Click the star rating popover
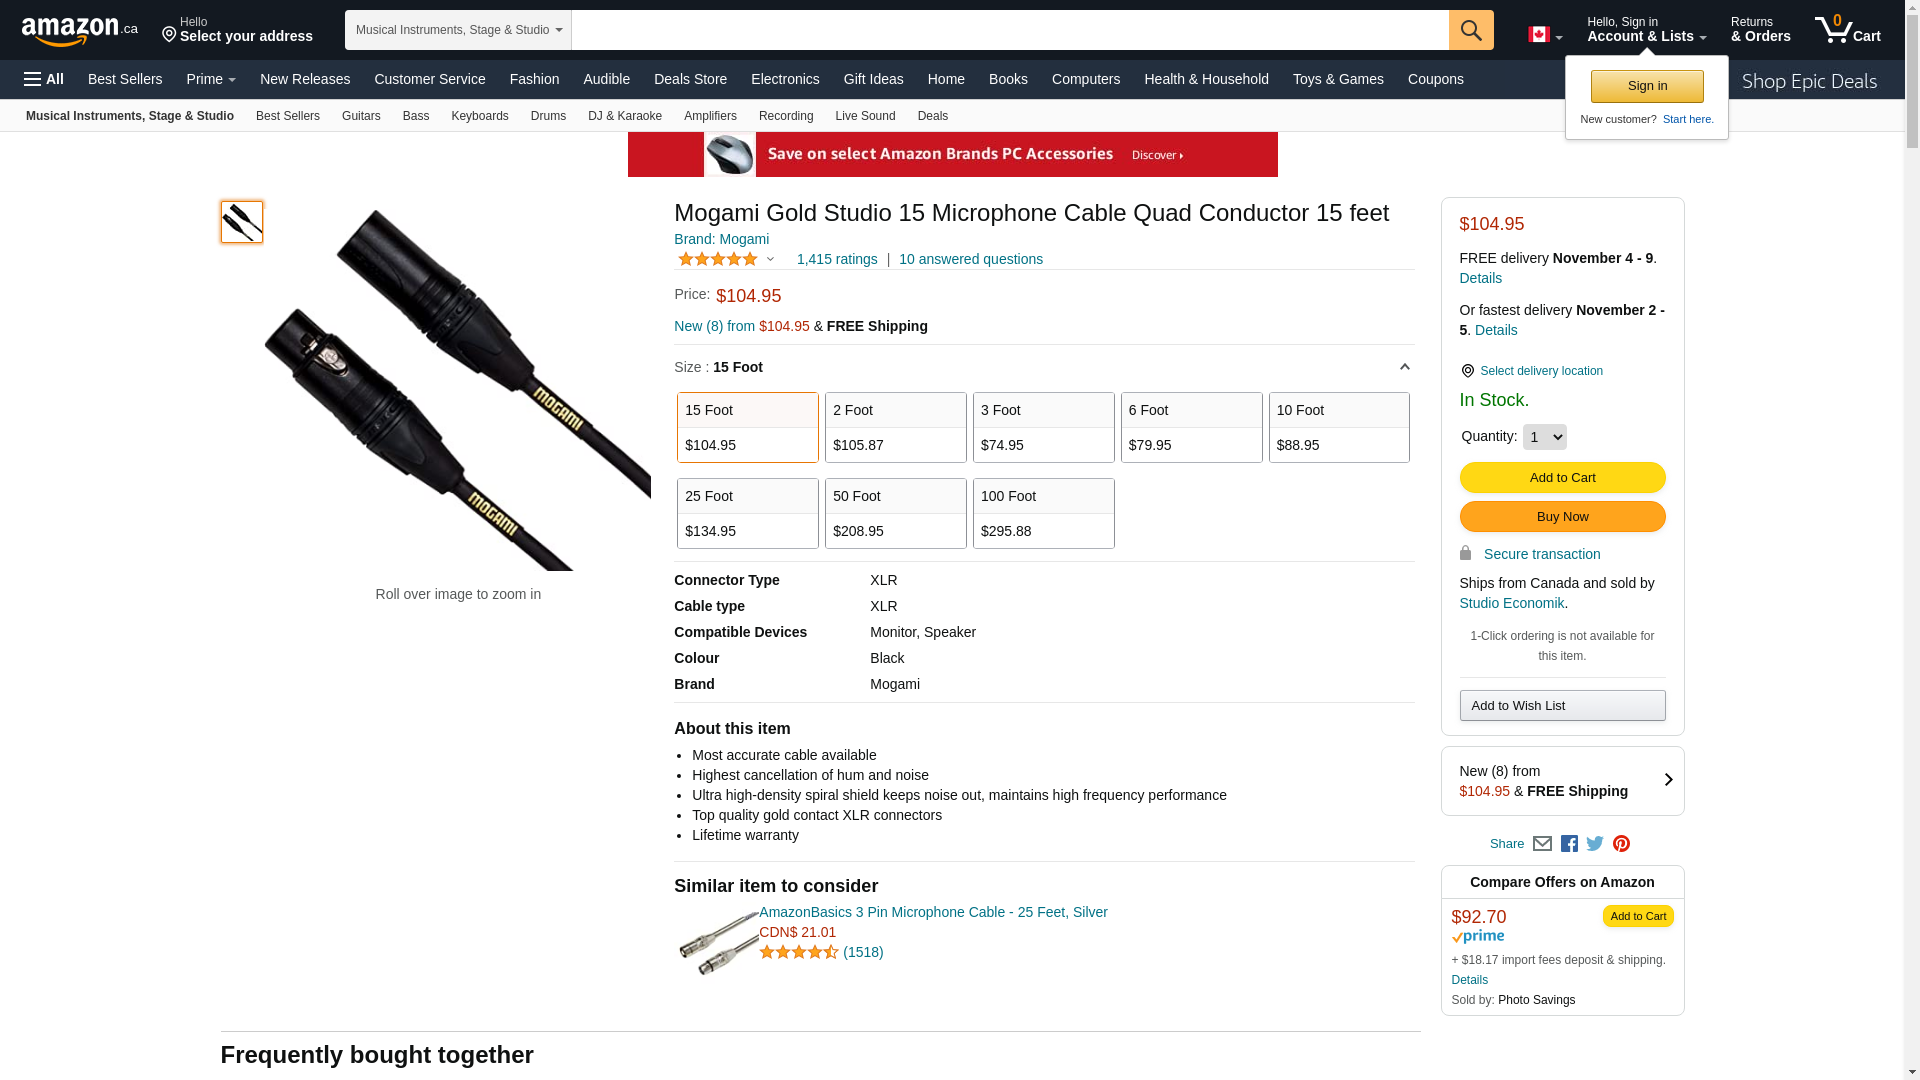Screen dimensions: 1920x1080 726,259
